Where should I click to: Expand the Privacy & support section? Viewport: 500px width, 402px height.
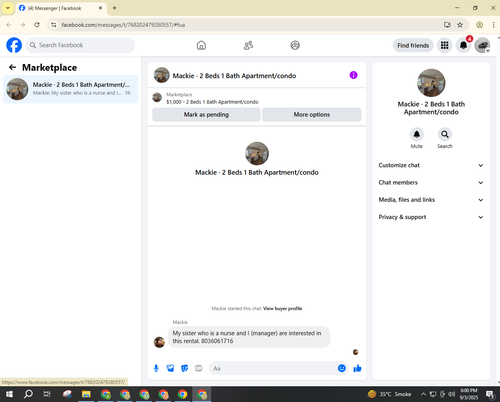431,217
